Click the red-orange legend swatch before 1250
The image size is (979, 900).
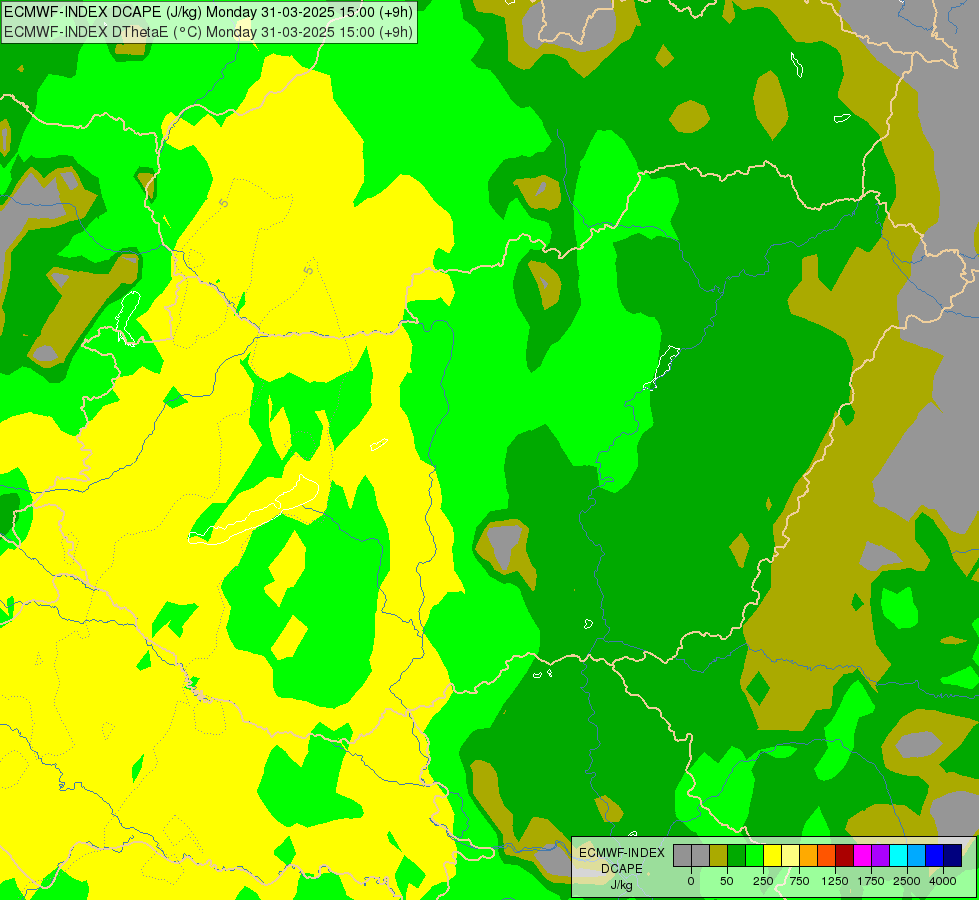(x=827, y=856)
